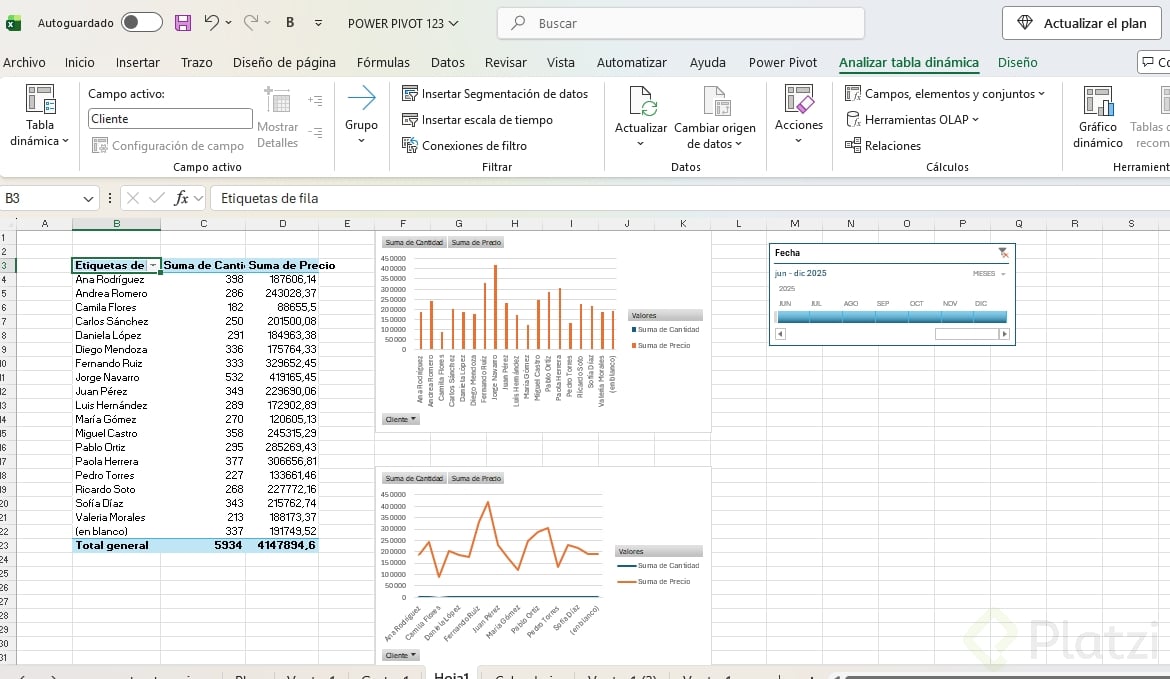This screenshot has height=679, width=1170.
Task: Click the Save floppy disk icon
Action: click(x=183, y=23)
